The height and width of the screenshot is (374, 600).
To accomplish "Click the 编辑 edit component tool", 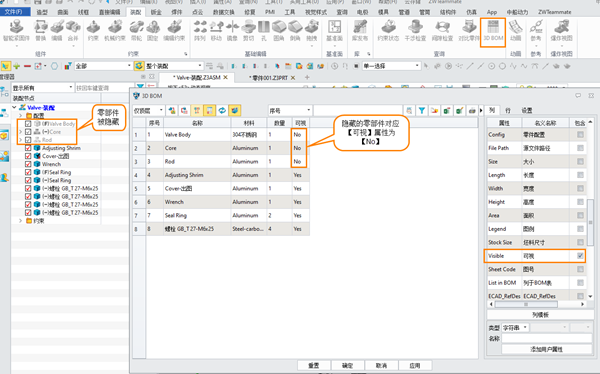I will coord(57,31).
